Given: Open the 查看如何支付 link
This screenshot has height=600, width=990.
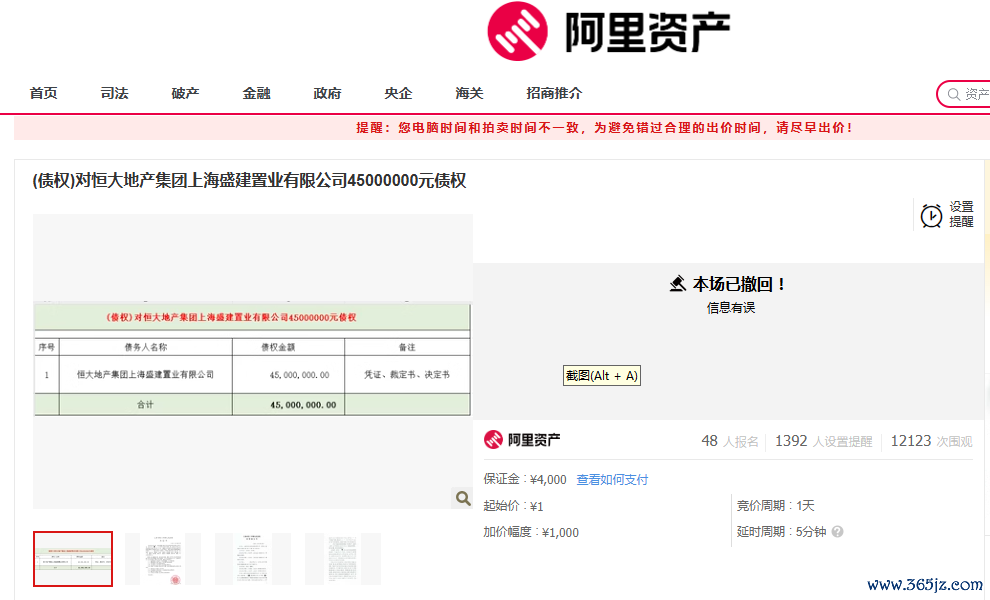Looking at the screenshot, I should pos(612,479).
